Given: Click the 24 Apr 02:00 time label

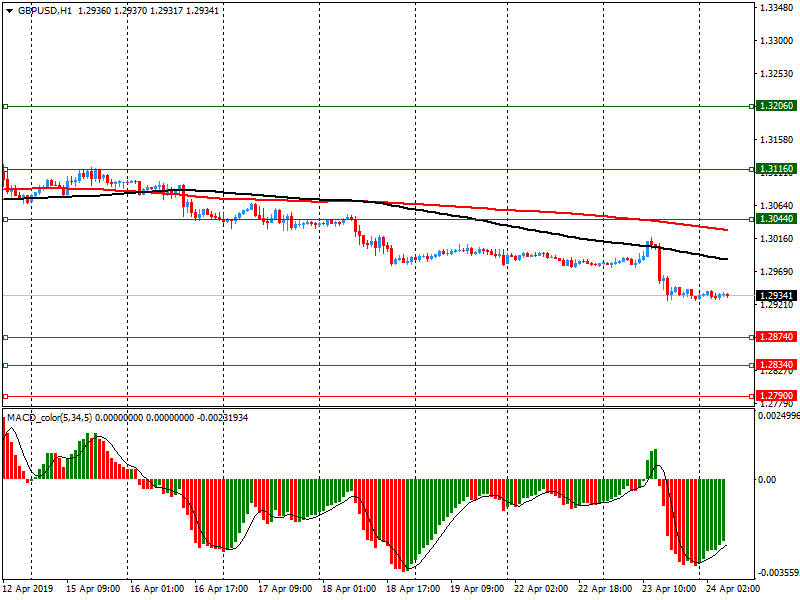Looking at the screenshot, I should [733, 589].
